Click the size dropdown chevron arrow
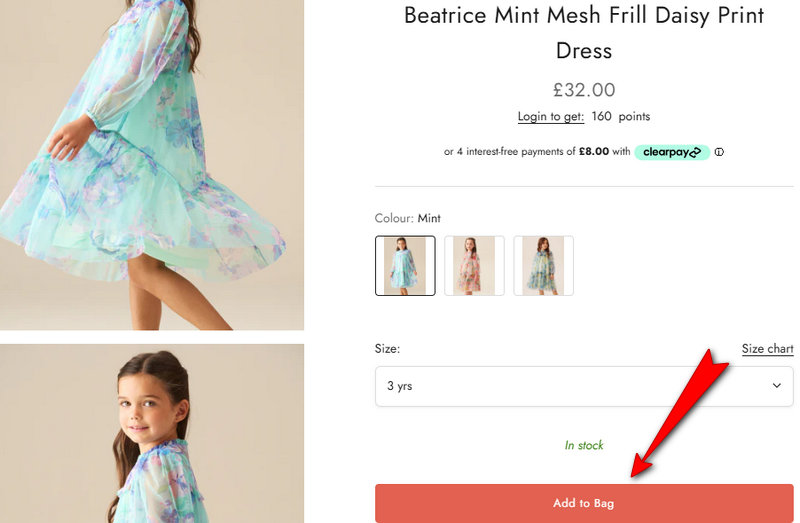The height and width of the screenshot is (523, 800). click(776, 386)
